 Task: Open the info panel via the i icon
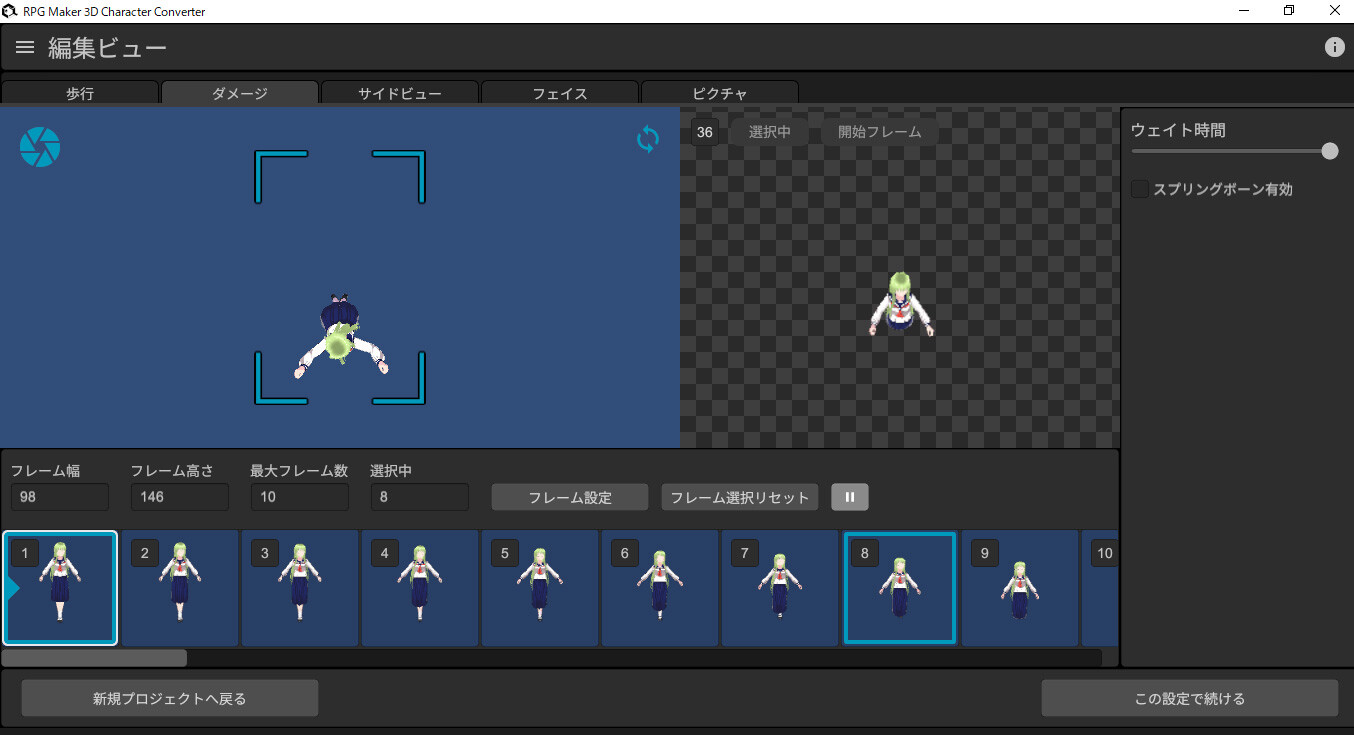(1334, 46)
